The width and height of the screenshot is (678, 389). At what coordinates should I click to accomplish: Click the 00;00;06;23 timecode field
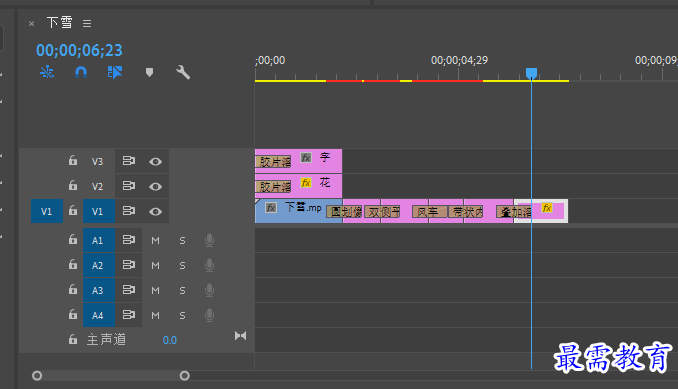tap(80, 51)
